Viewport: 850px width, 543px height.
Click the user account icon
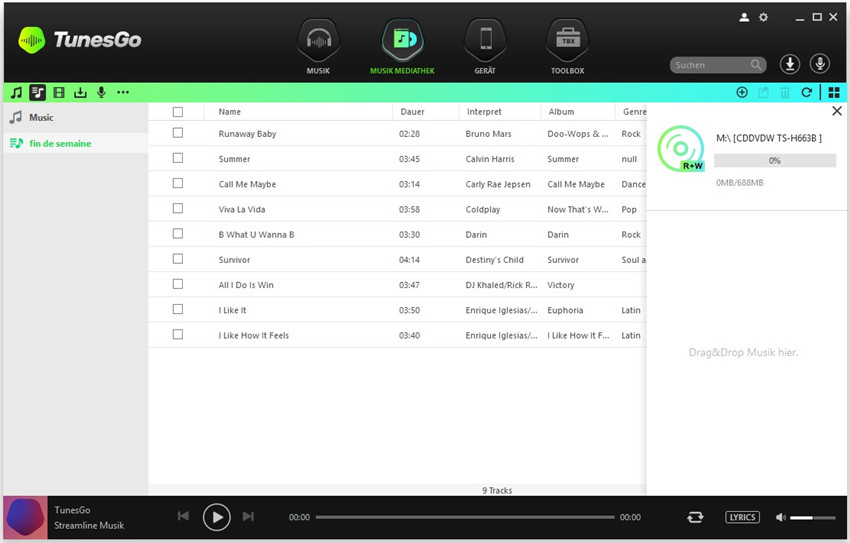[x=744, y=17]
